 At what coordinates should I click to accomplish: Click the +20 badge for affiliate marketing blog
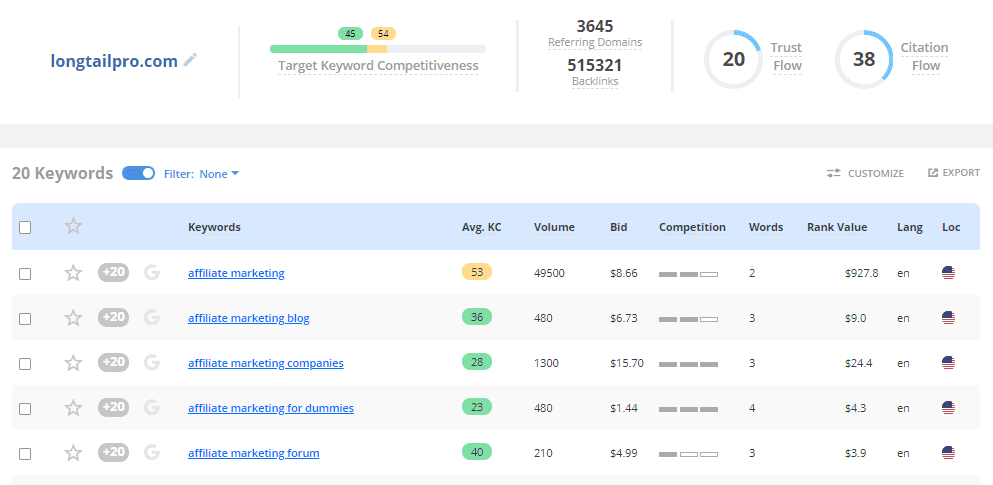(x=113, y=317)
